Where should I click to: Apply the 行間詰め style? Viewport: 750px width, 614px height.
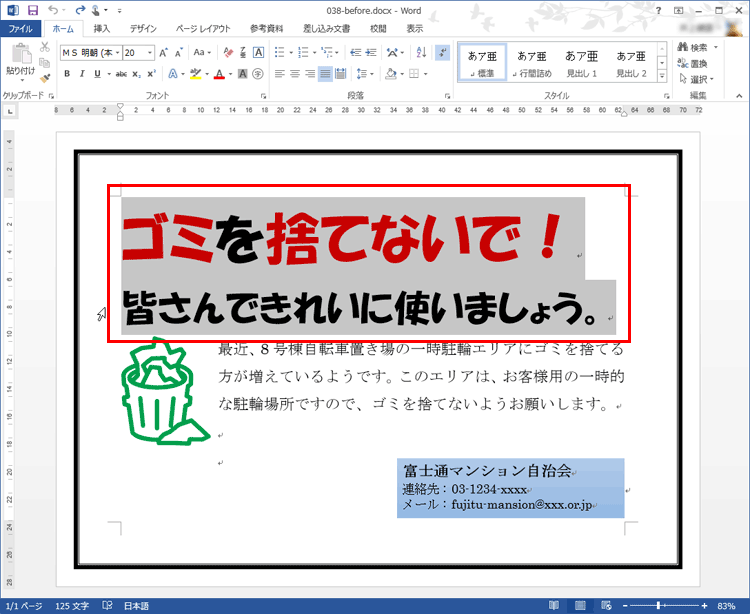[532, 63]
